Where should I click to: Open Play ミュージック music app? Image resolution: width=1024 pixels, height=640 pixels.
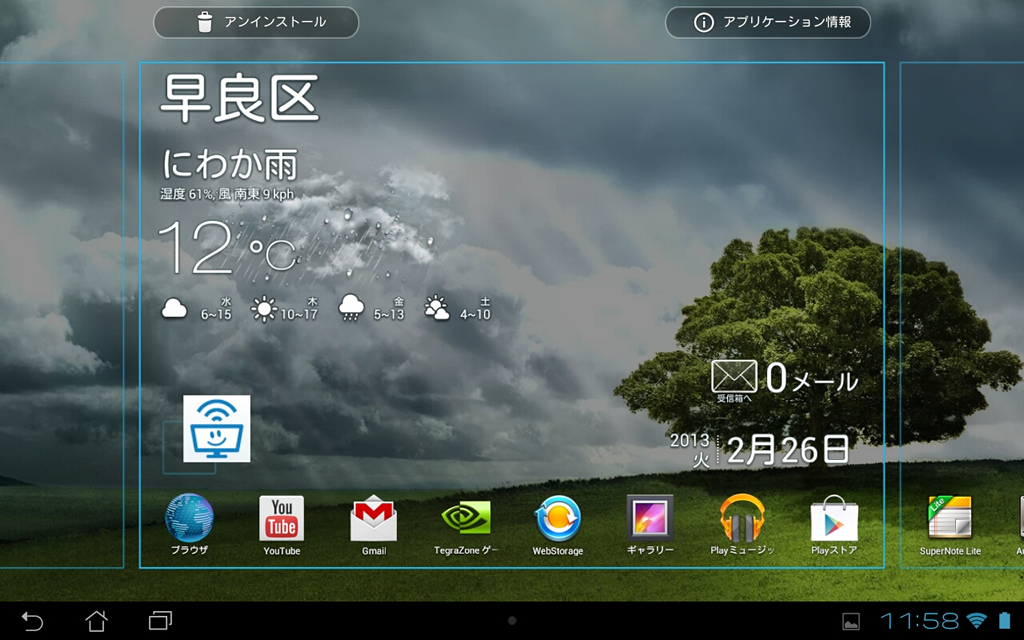click(742, 520)
